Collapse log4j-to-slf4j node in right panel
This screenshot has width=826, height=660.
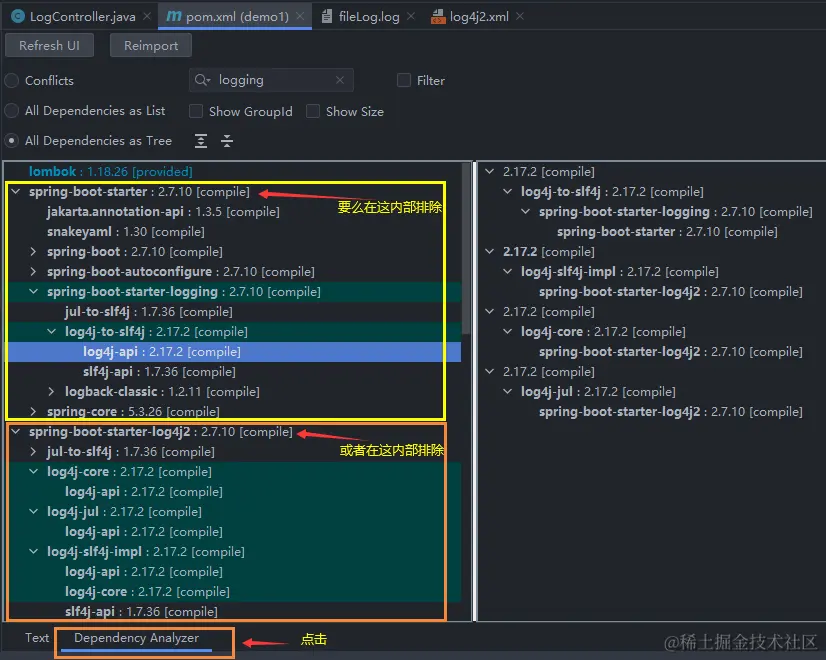(x=508, y=192)
